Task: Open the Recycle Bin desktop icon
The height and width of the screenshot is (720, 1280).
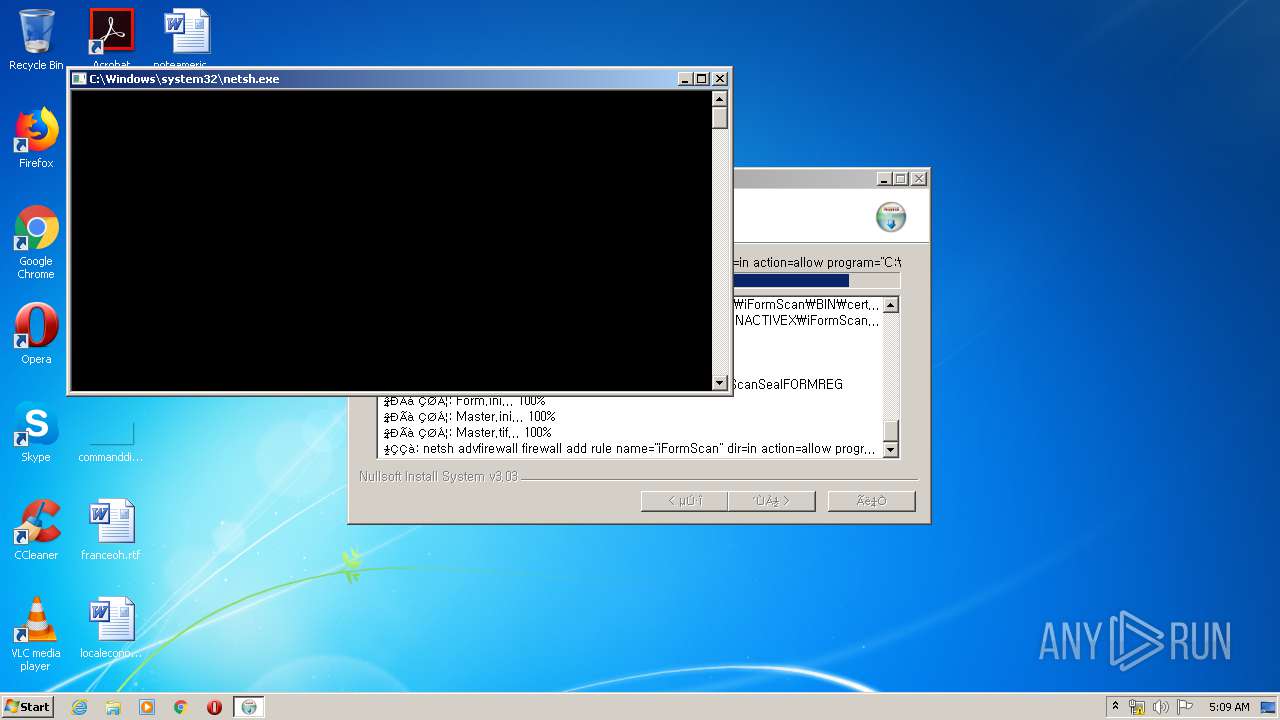Action: point(36,40)
